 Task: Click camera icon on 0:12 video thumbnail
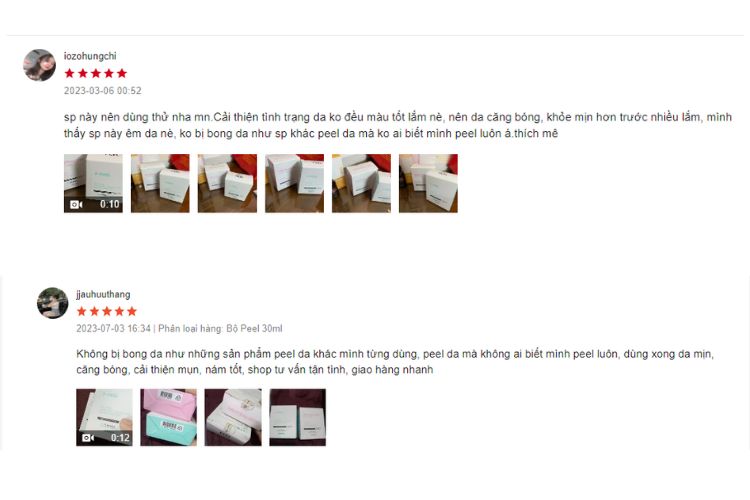coord(88,438)
